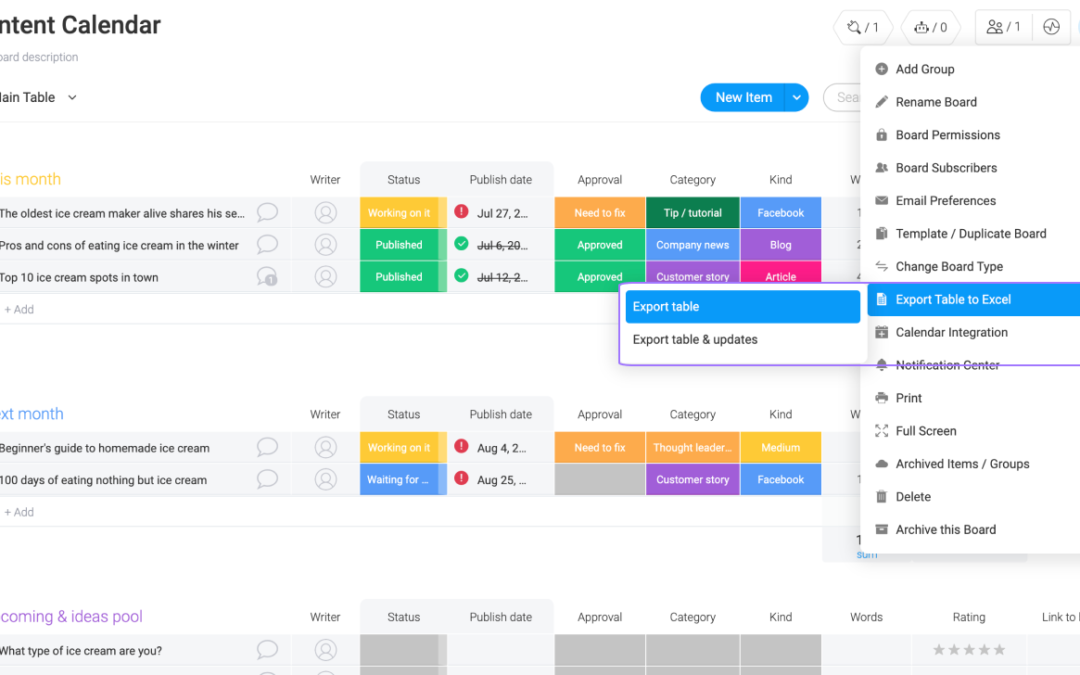The image size is (1080, 675).
Task: Assign writer avatar for Beginner's guide row
Action: pyautogui.click(x=326, y=448)
